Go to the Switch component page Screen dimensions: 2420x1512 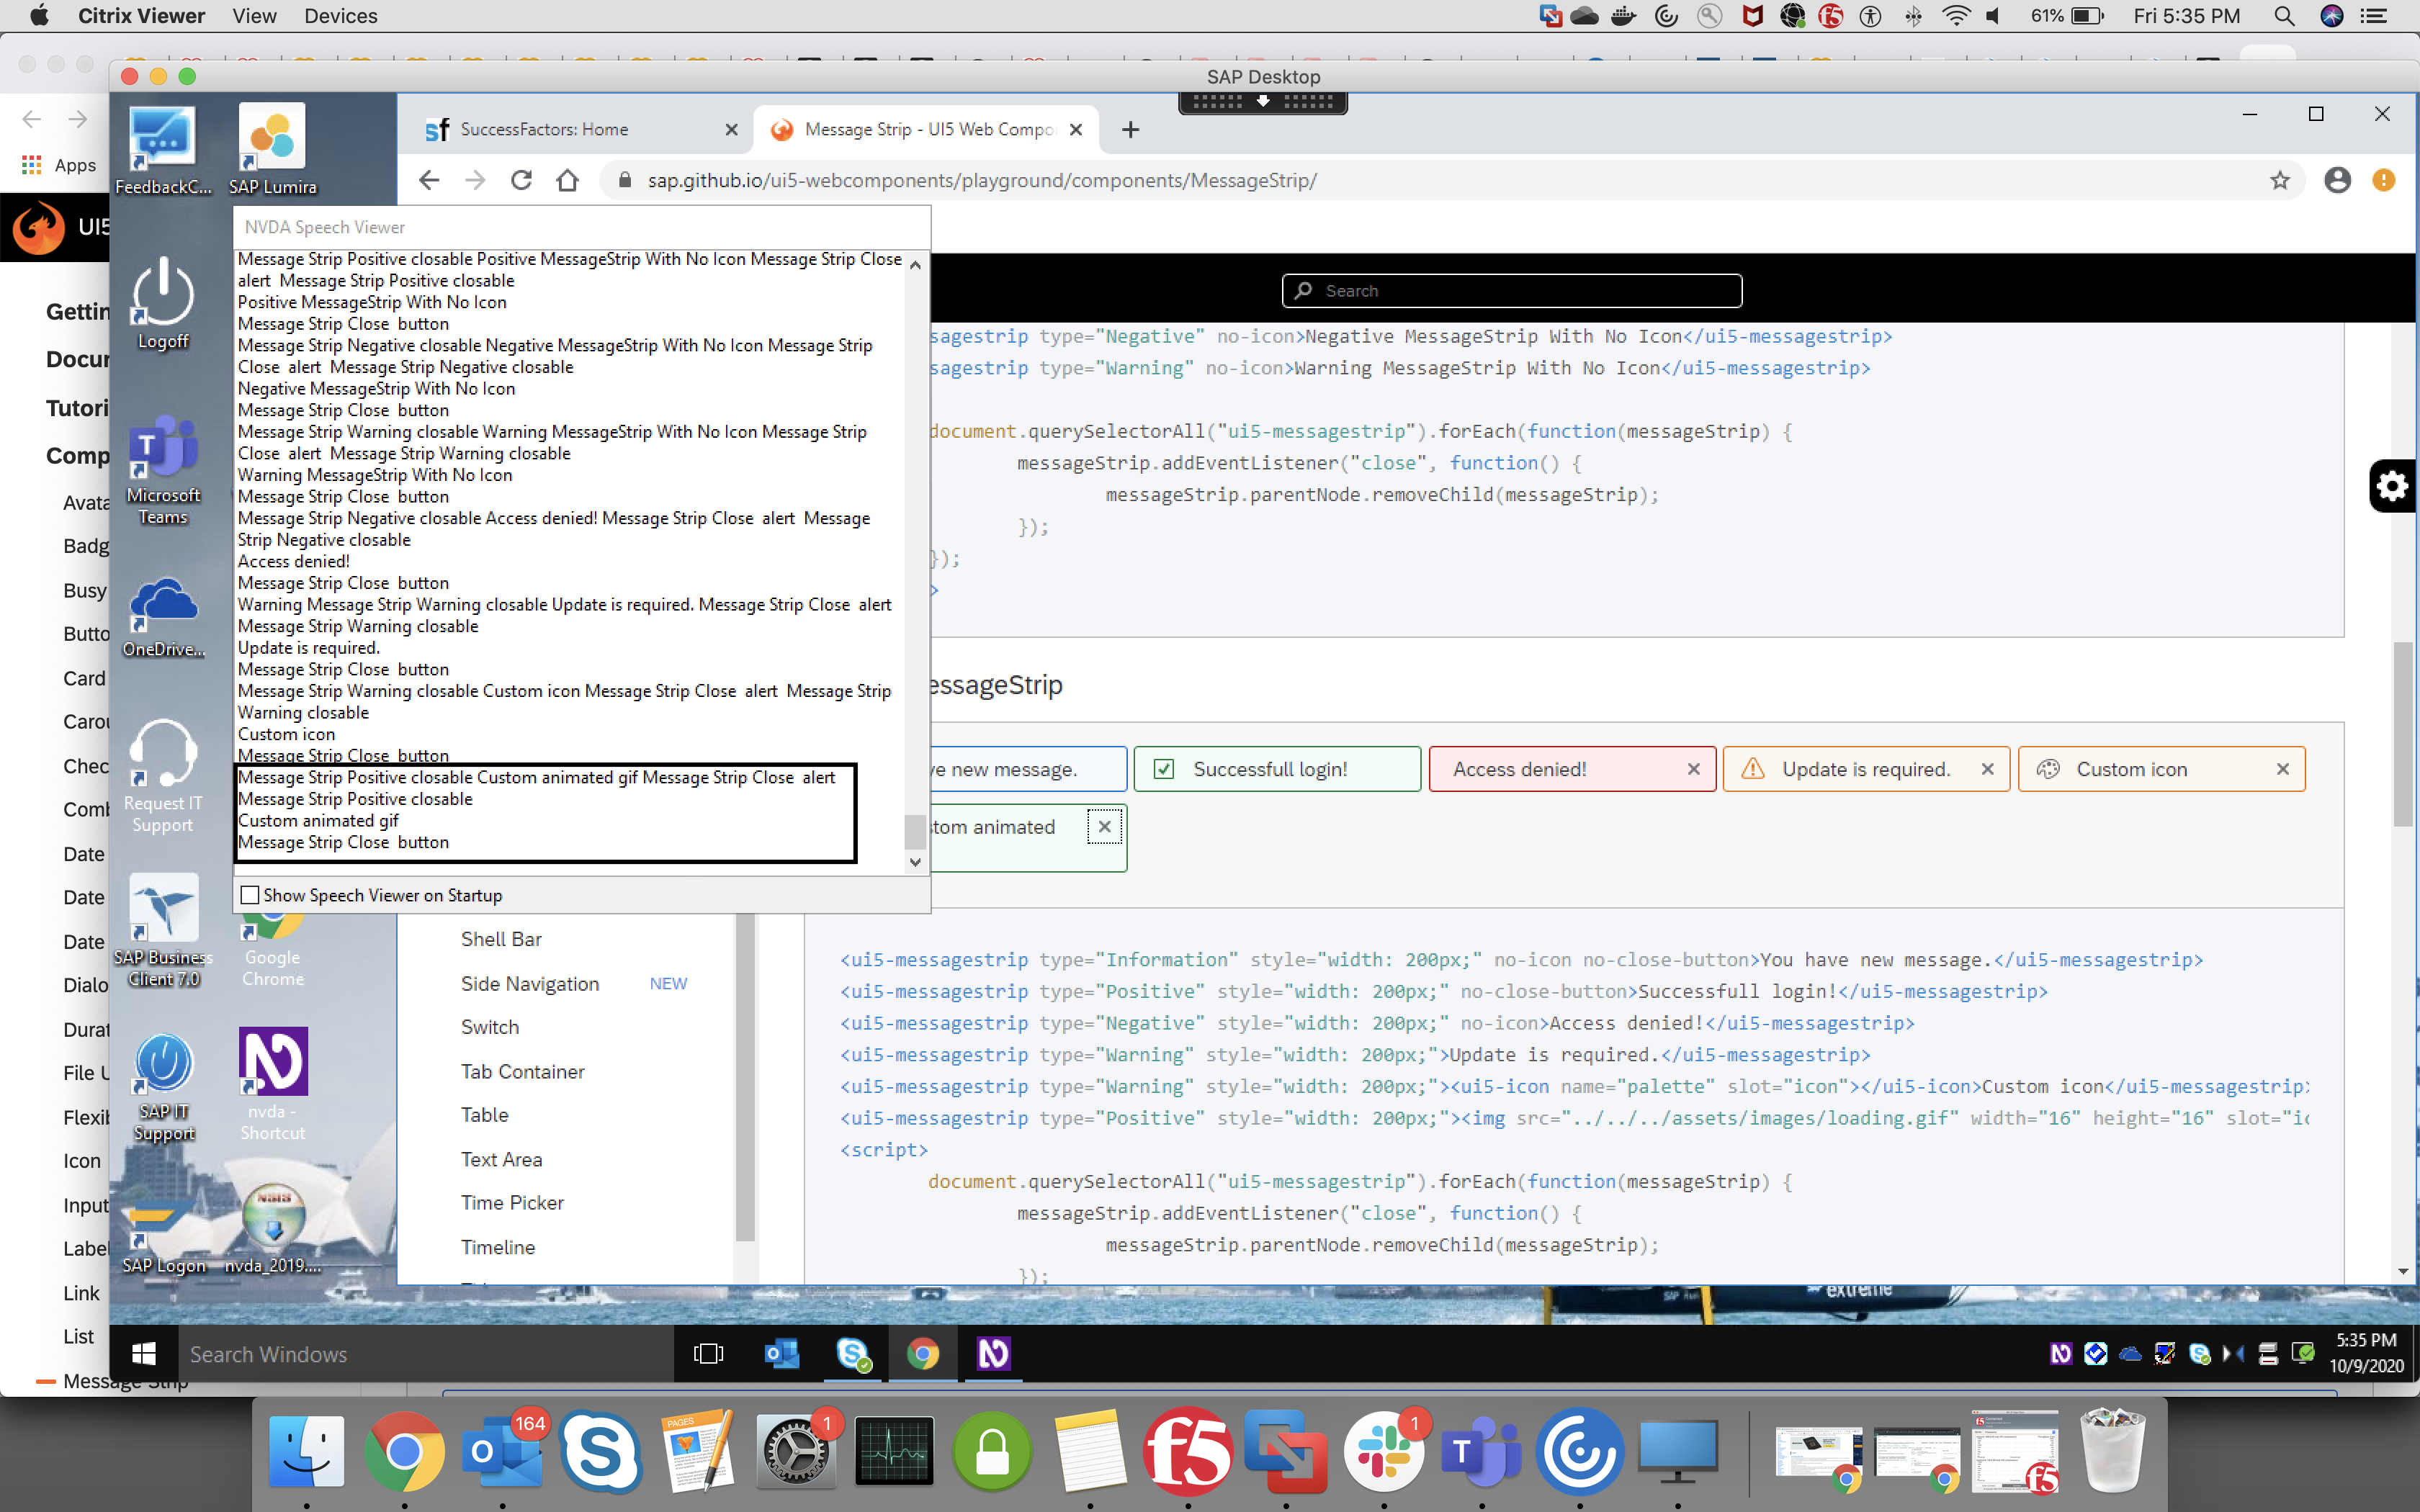click(490, 1027)
